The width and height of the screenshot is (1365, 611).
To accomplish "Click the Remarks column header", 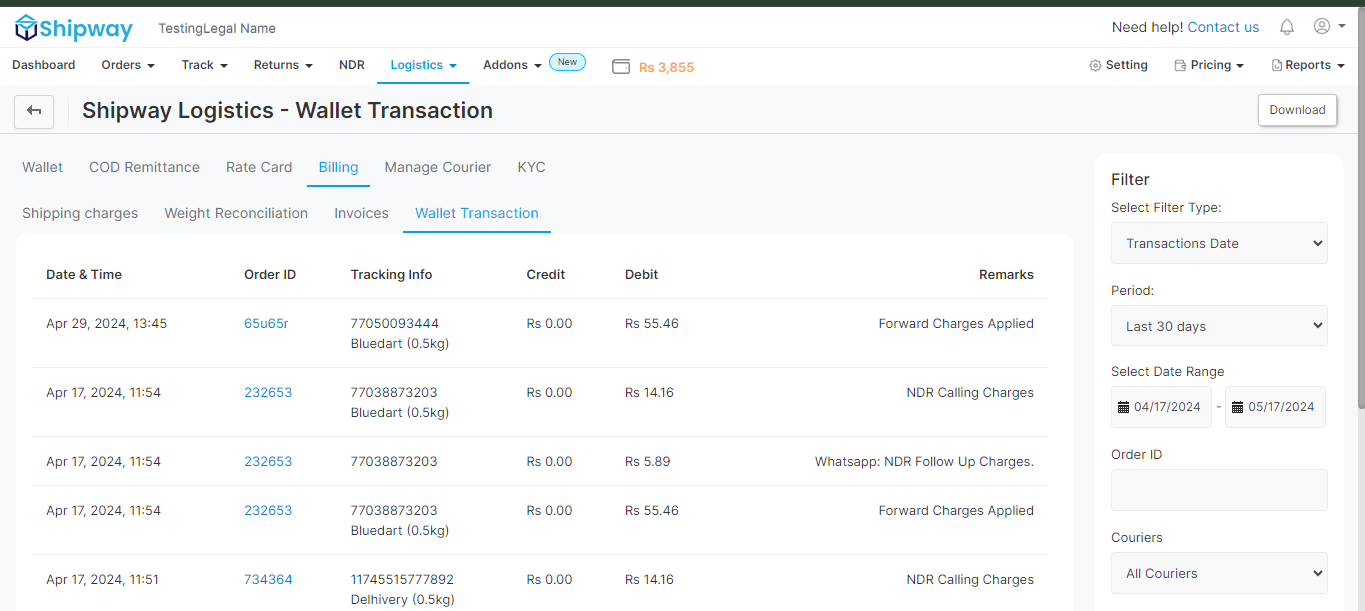I will [x=1006, y=275].
